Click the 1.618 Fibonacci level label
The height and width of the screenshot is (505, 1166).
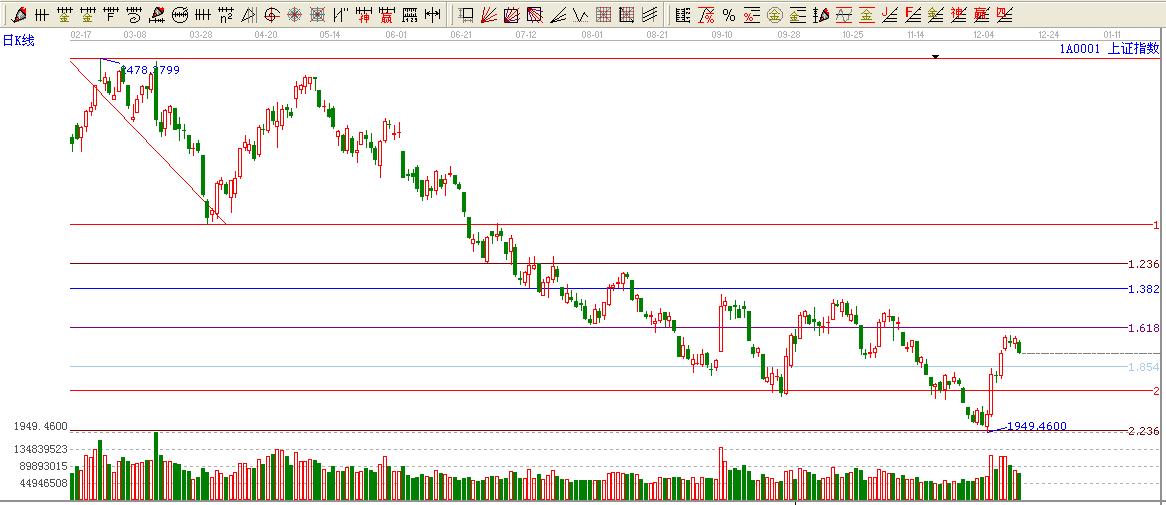[x=1141, y=328]
